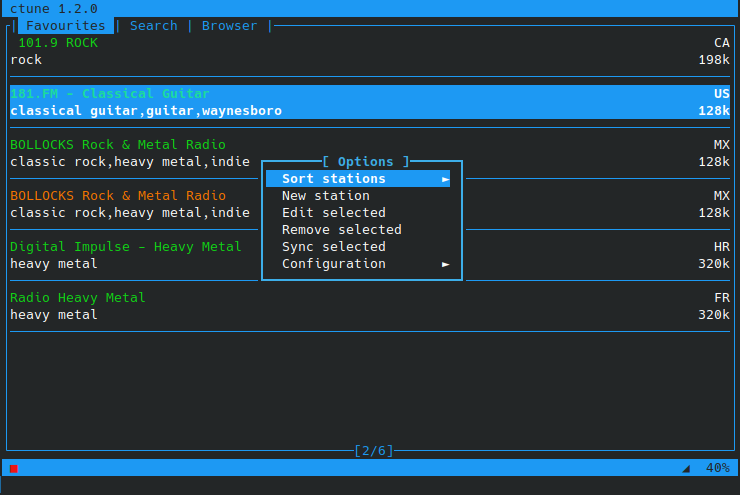Open the Favourites tab
Screen dimensions: 740x495
pos(66,25)
